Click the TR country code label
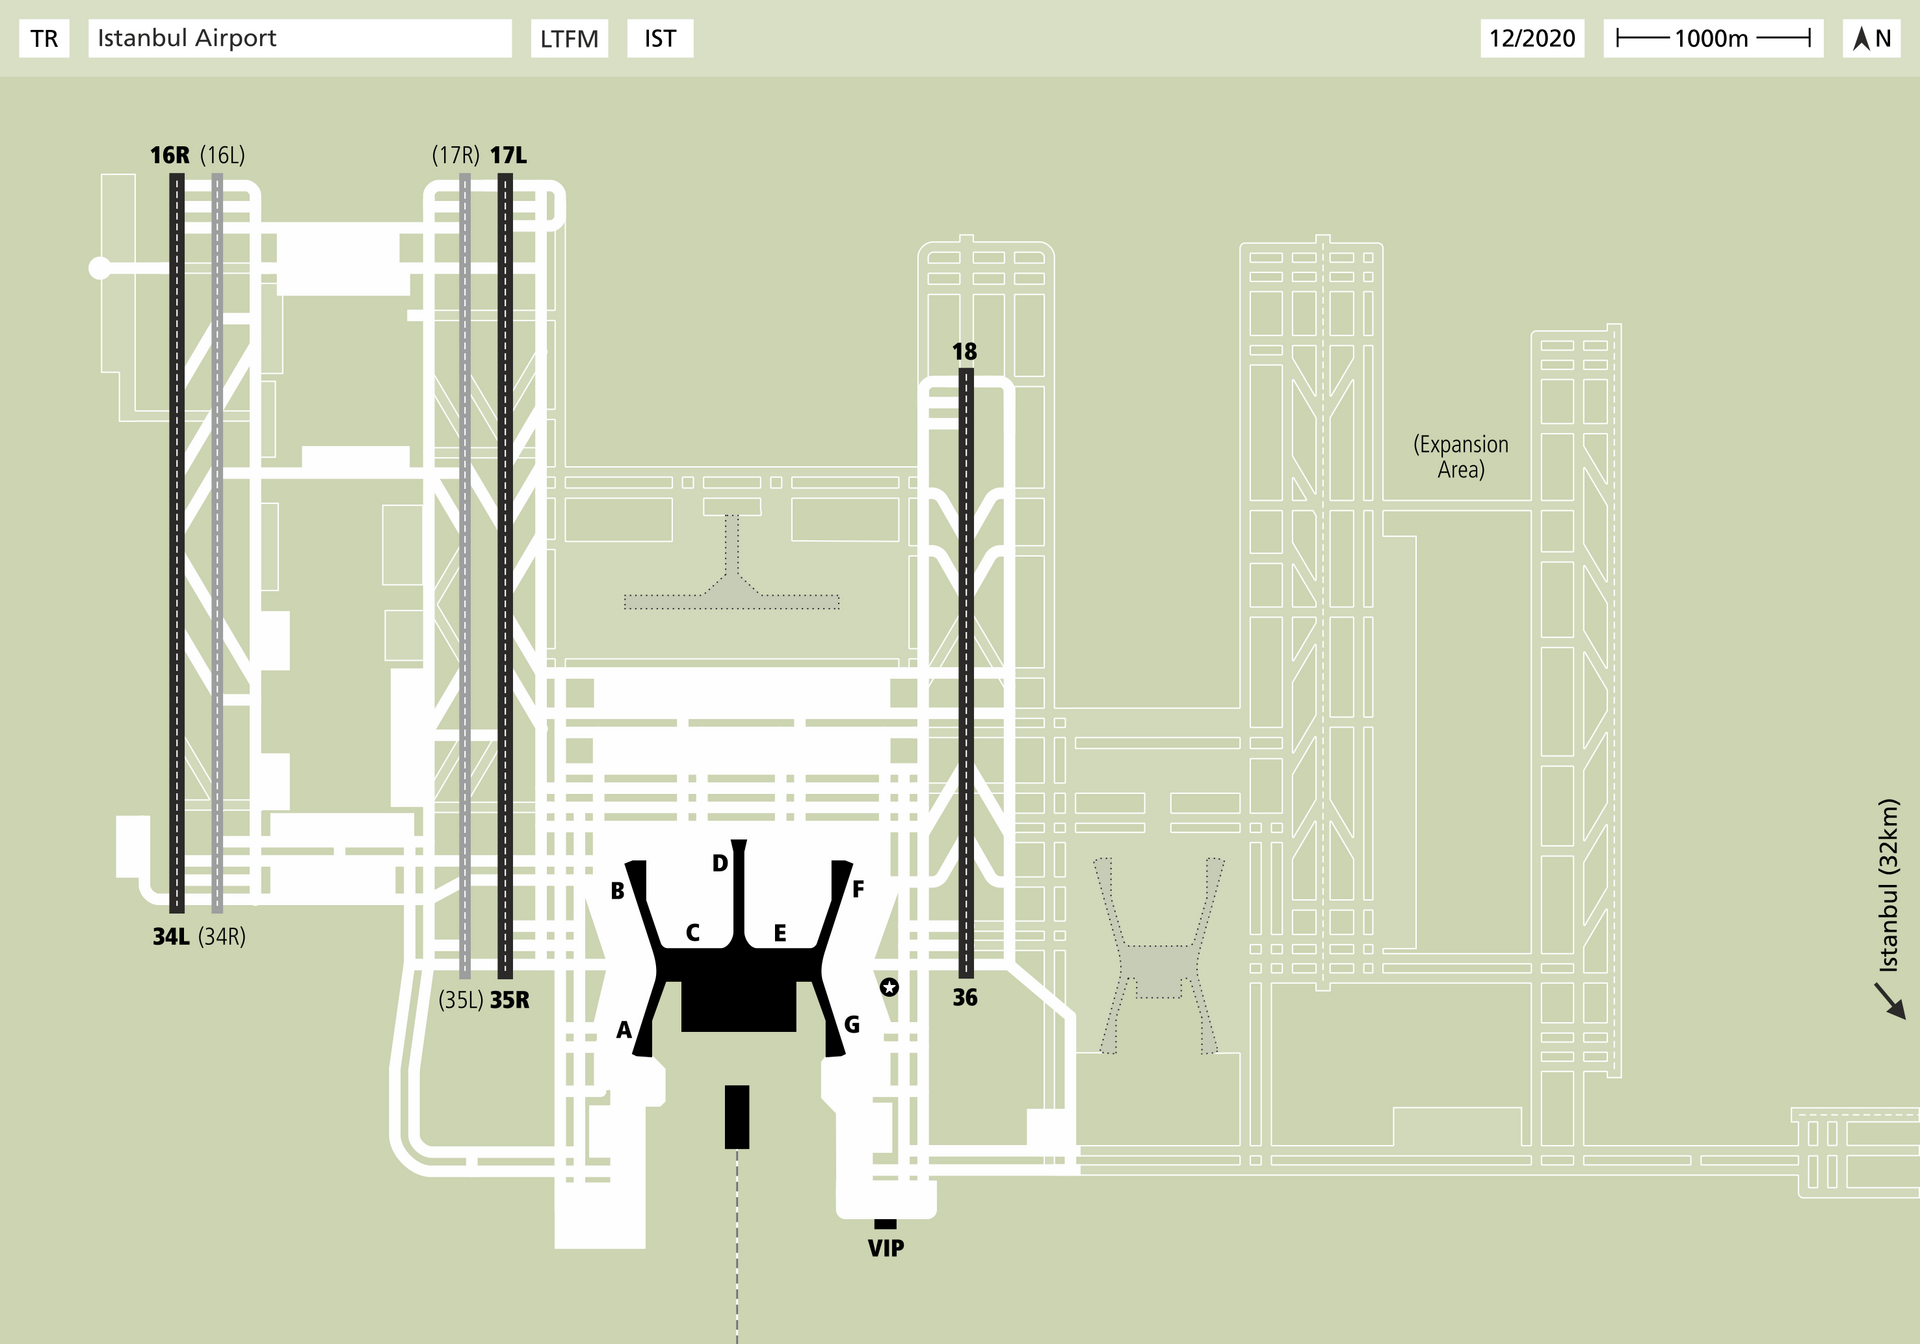 (x=44, y=39)
